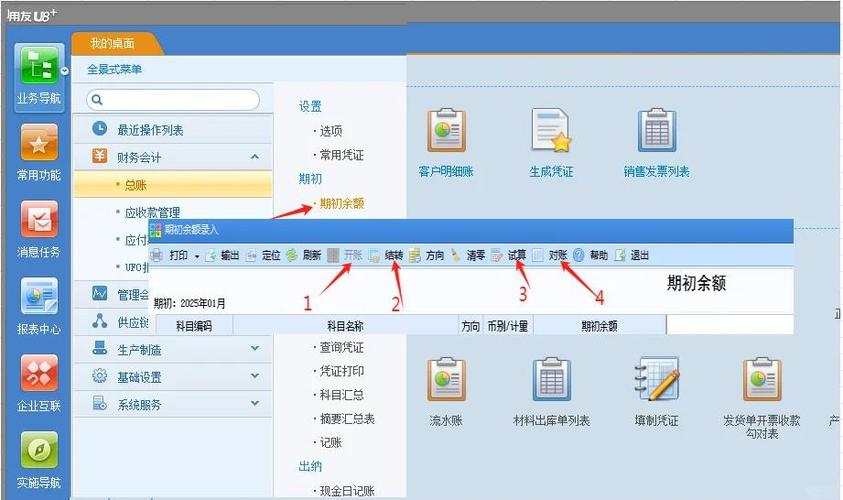Screen dimensions: 843x500
Task: Open 科目汇总 menu link
Action: point(341,395)
